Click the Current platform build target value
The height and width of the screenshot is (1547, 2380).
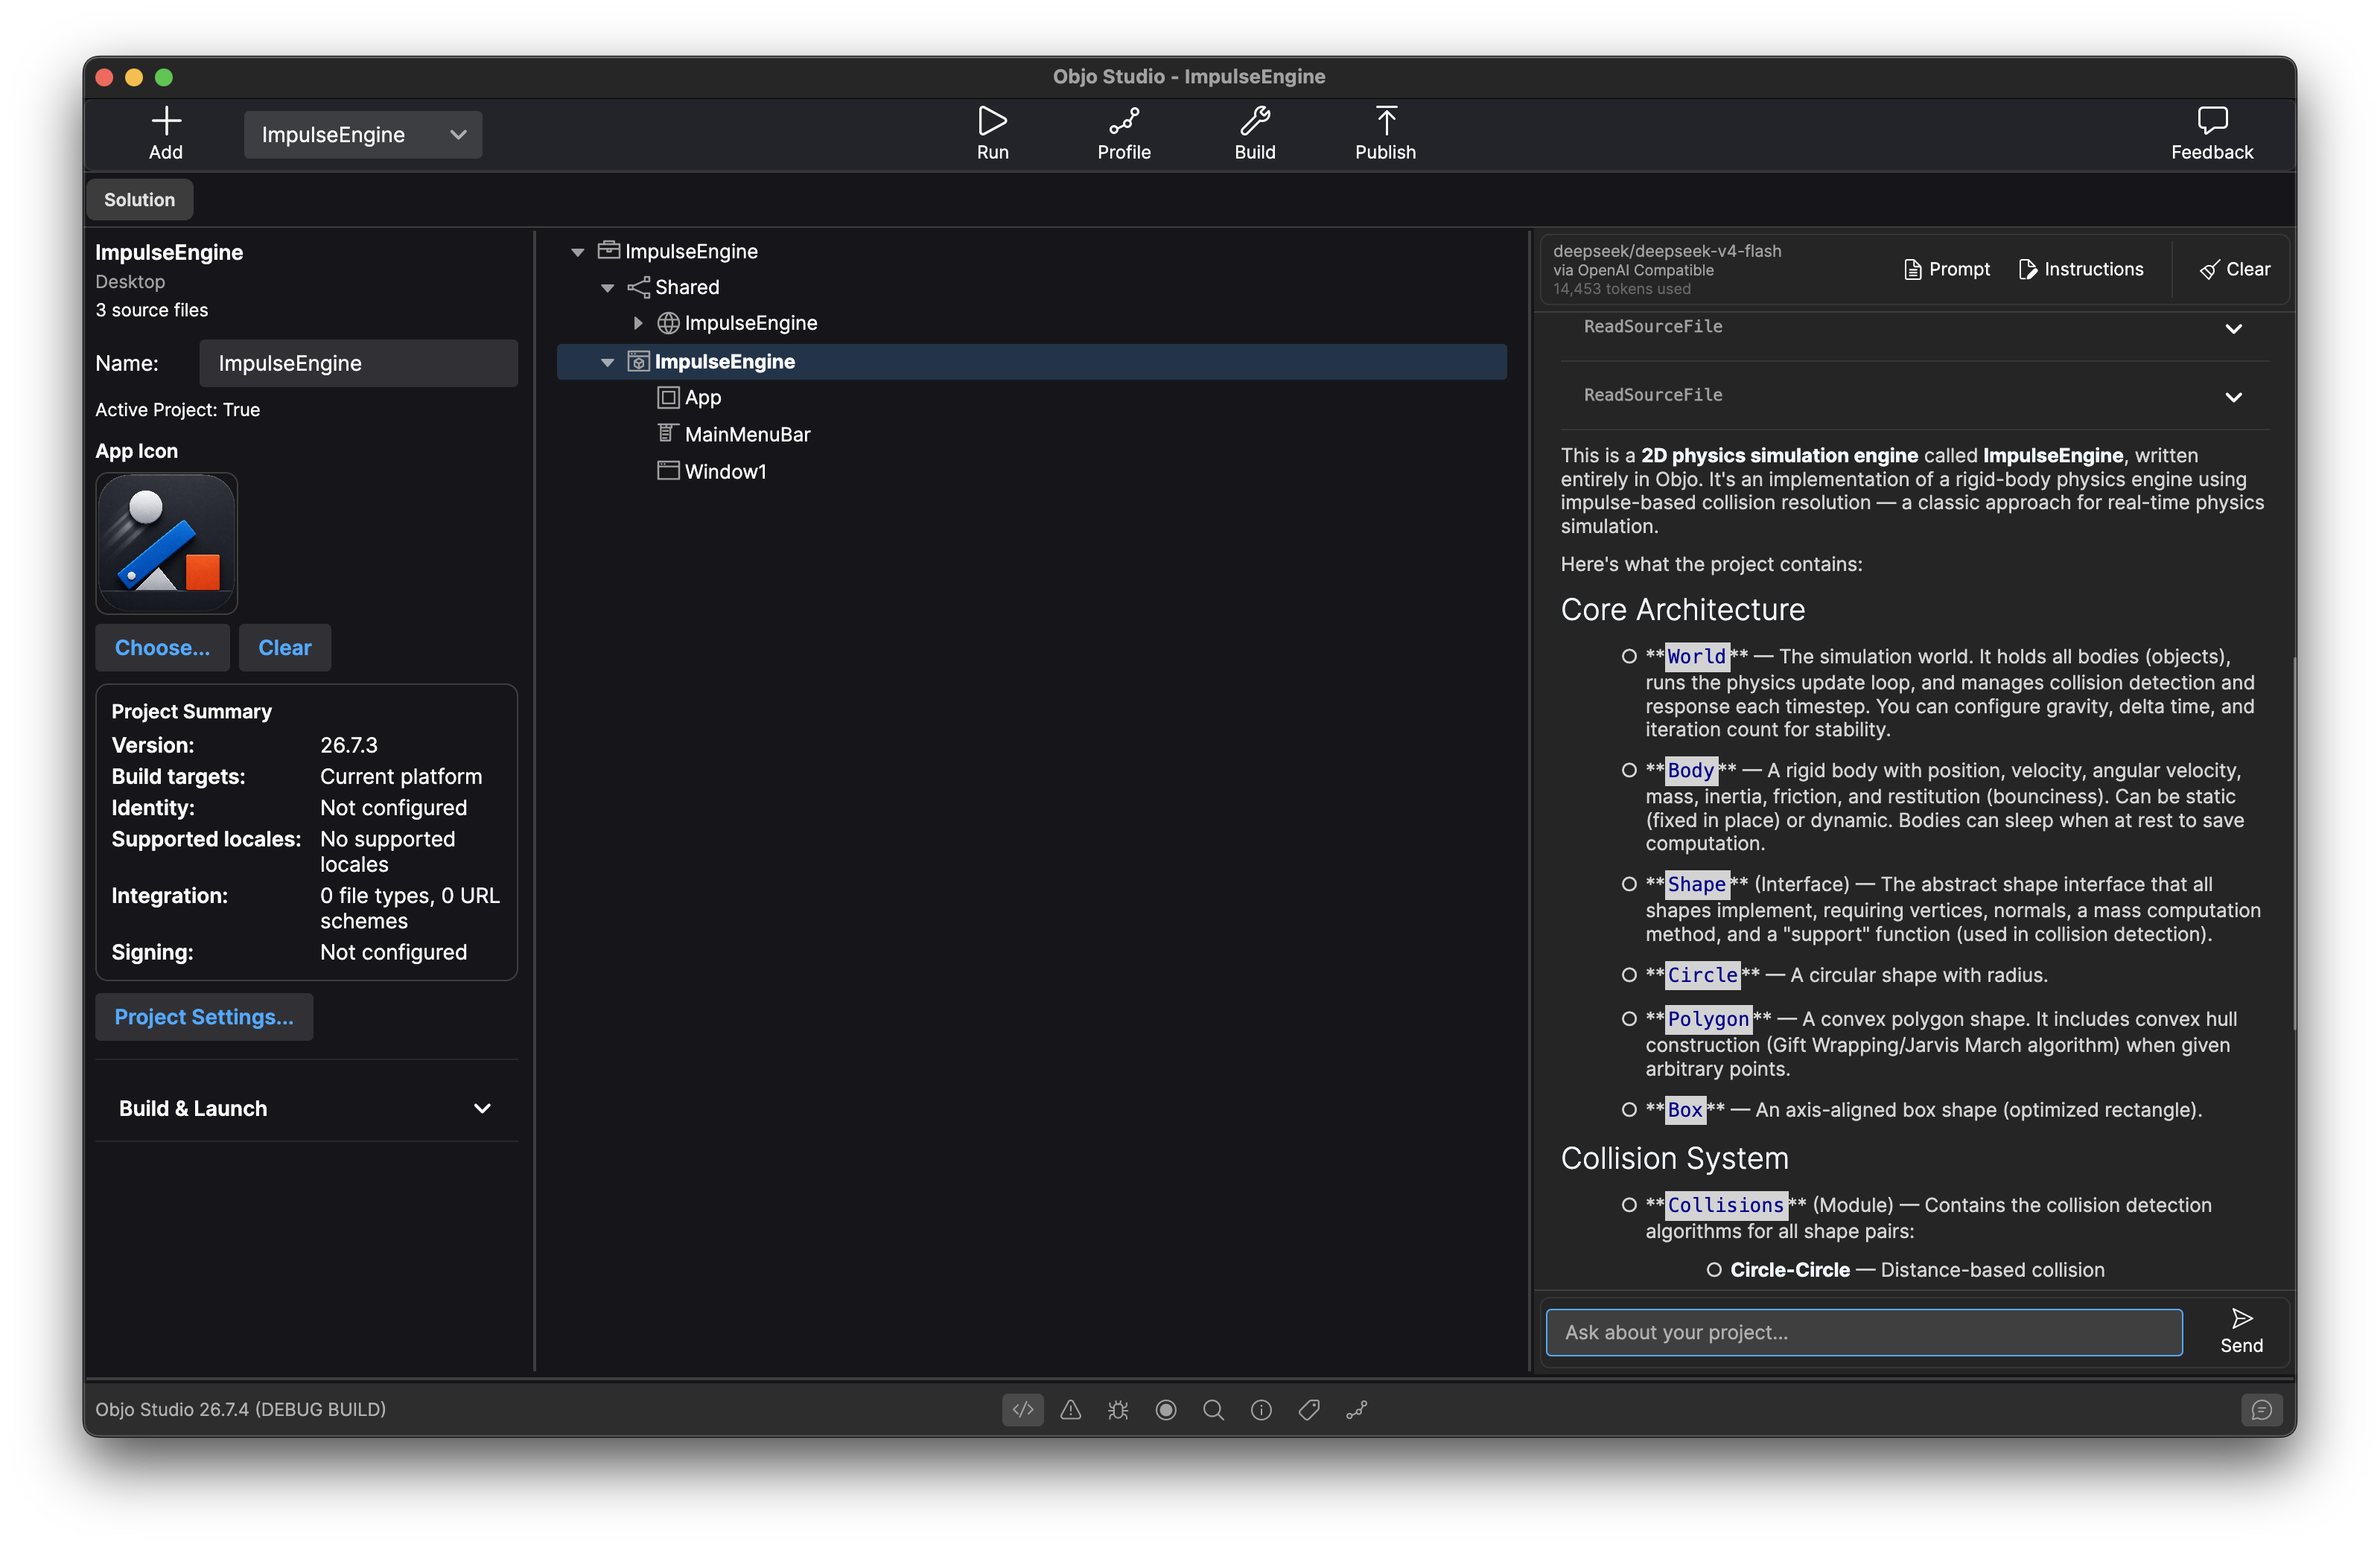401,776
